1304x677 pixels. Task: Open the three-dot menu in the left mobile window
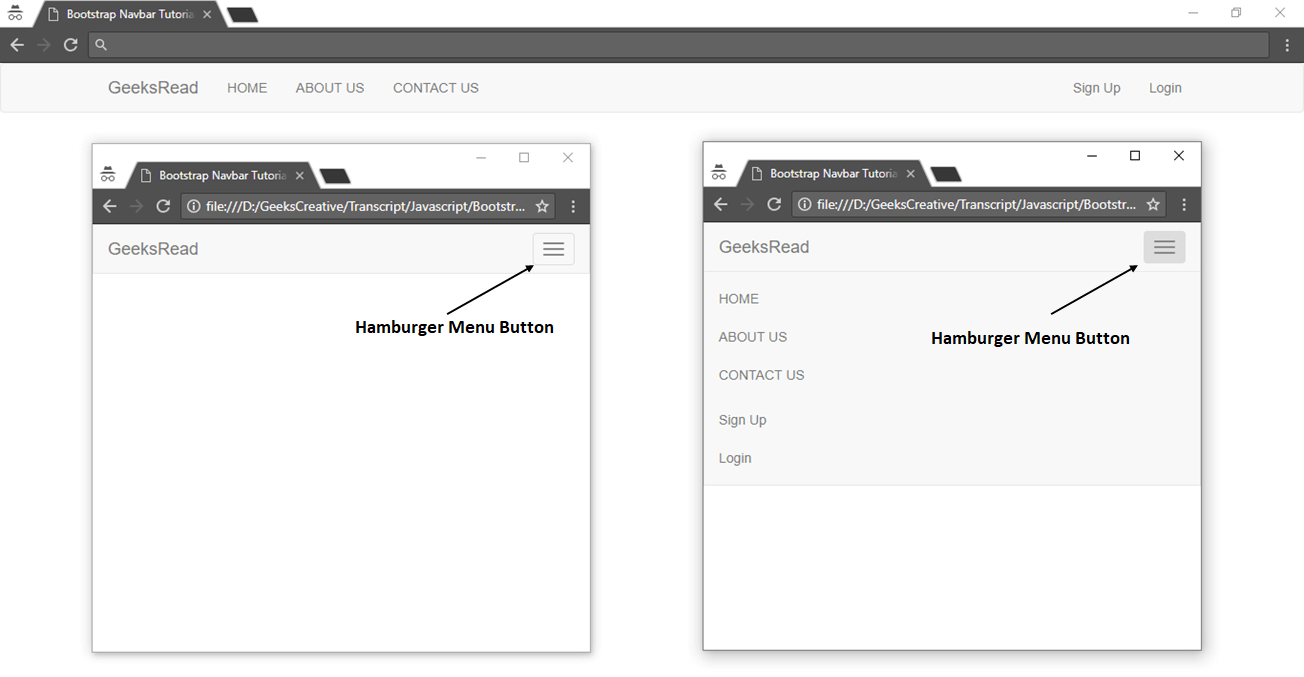pos(572,206)
